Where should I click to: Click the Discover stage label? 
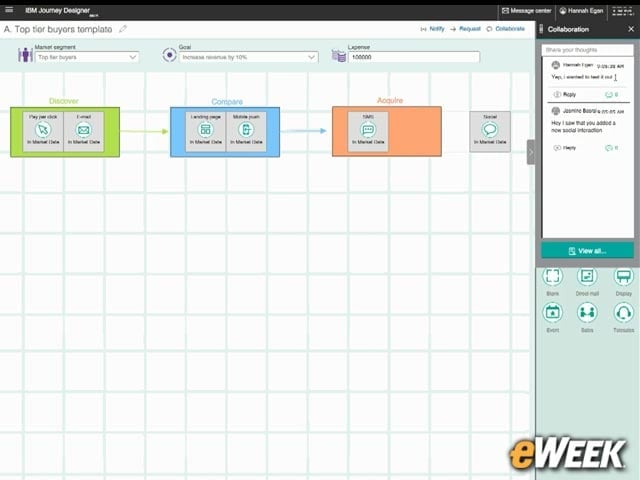click(x=64, y=101)
